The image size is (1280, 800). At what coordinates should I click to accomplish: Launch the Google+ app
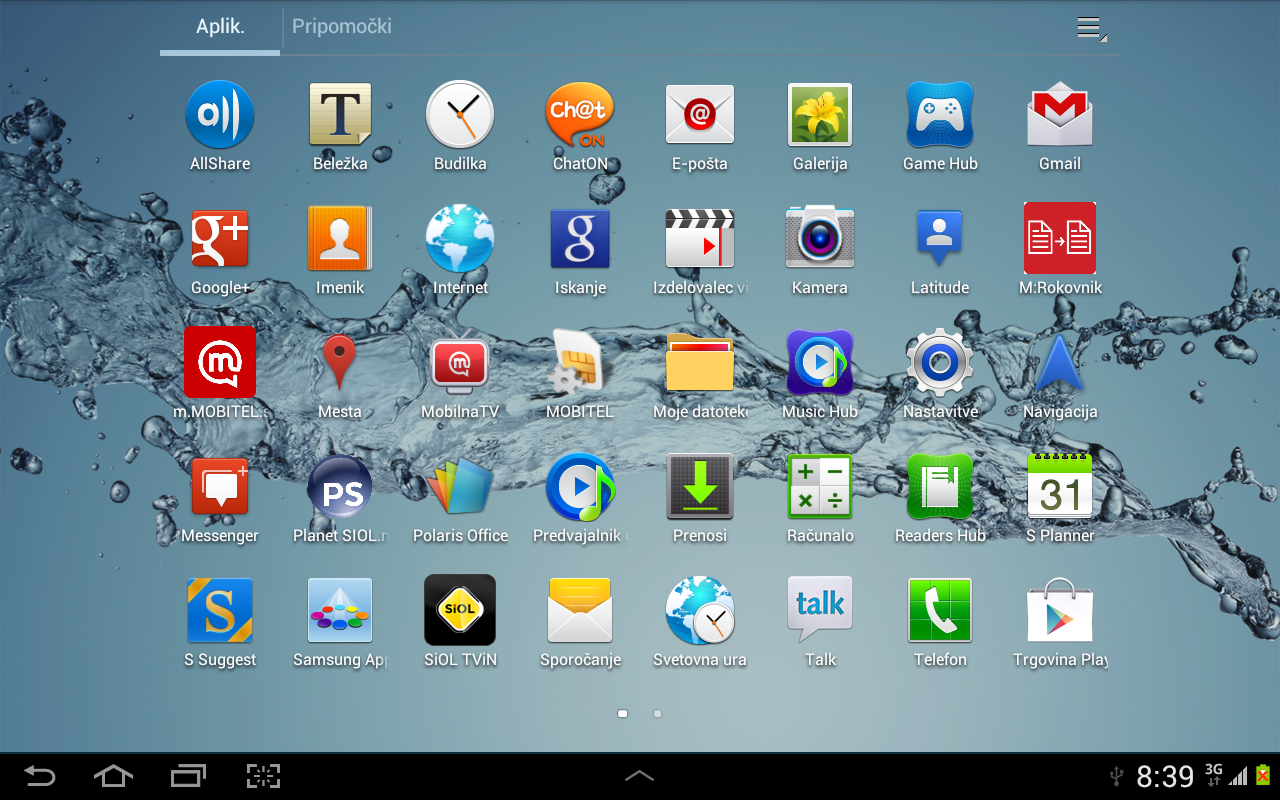tap(220, 239)
